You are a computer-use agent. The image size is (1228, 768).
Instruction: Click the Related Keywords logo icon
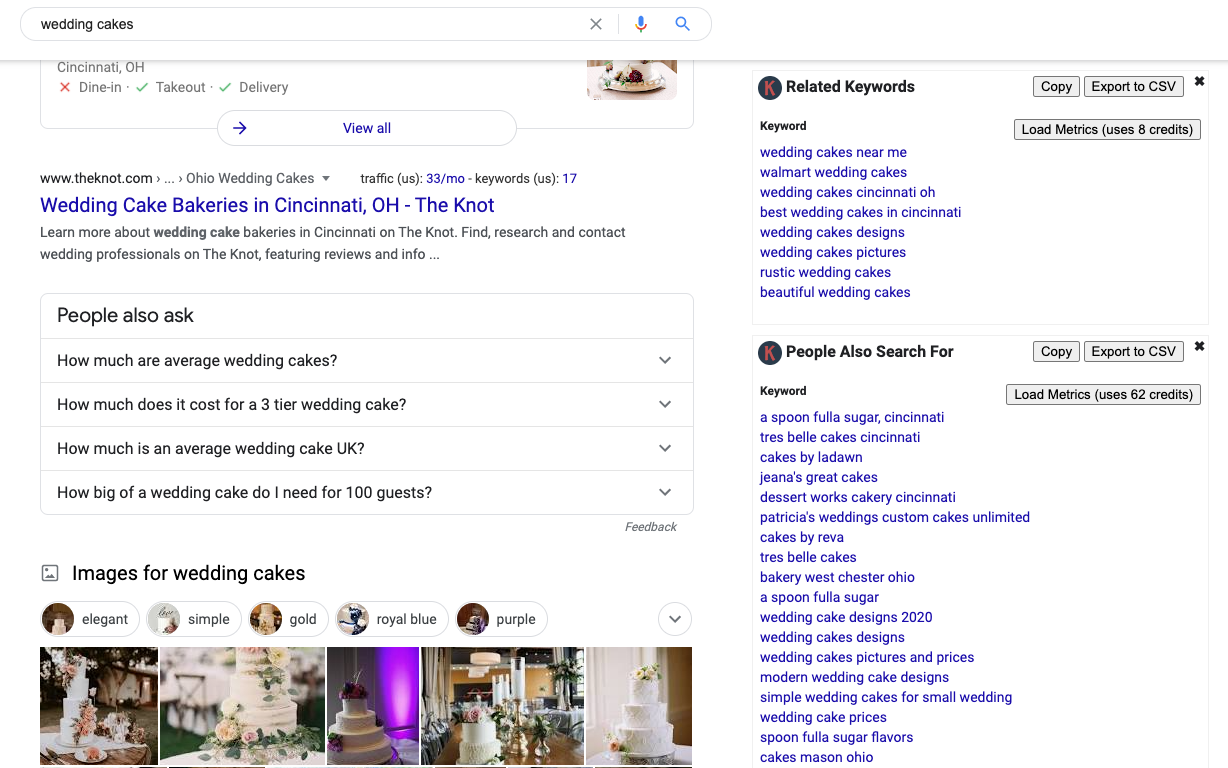769,88
